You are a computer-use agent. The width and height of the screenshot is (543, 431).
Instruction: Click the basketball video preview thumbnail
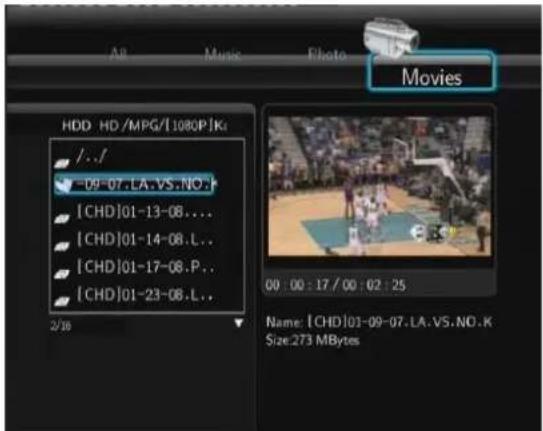380,187
